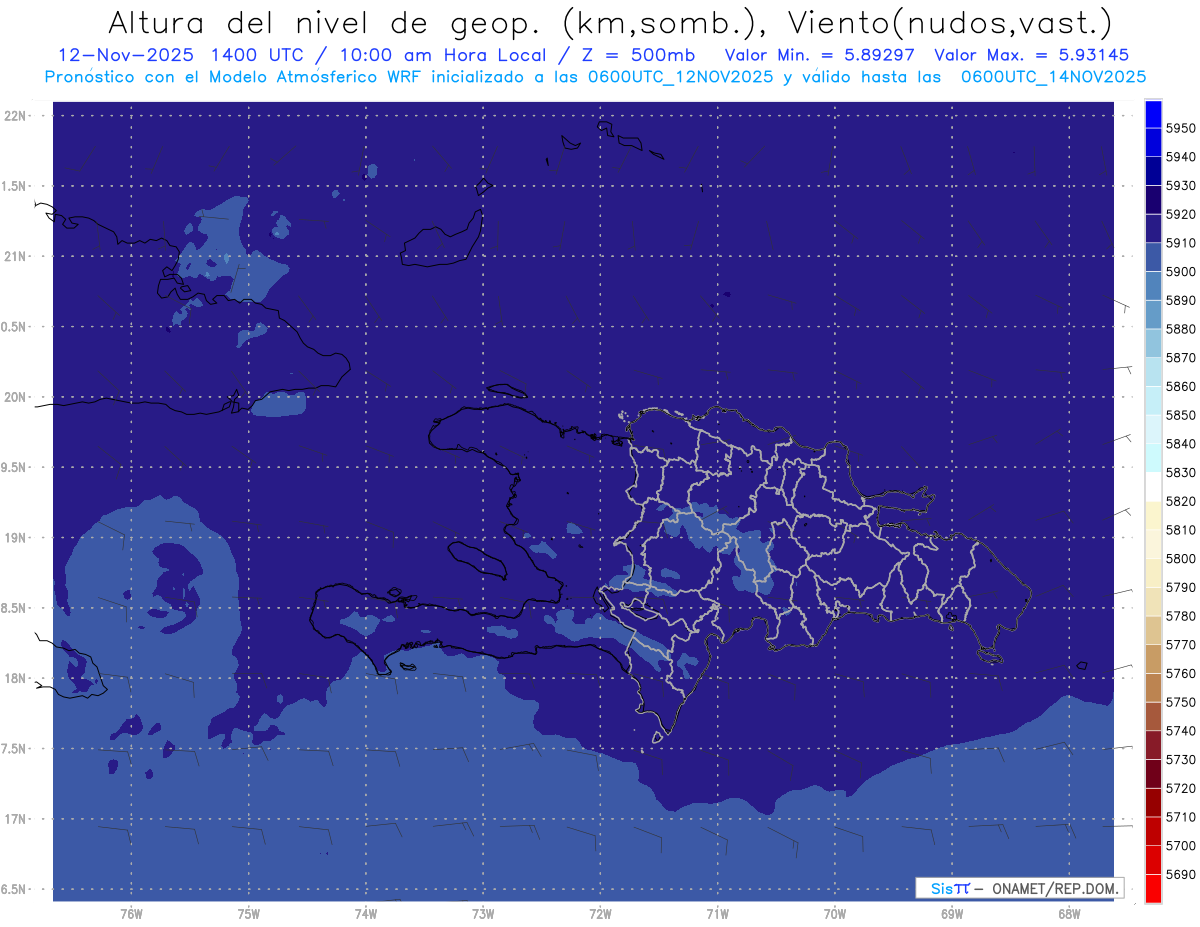
Task: Click the bright blue swatch above 5950
Action: coord(1153,114)
